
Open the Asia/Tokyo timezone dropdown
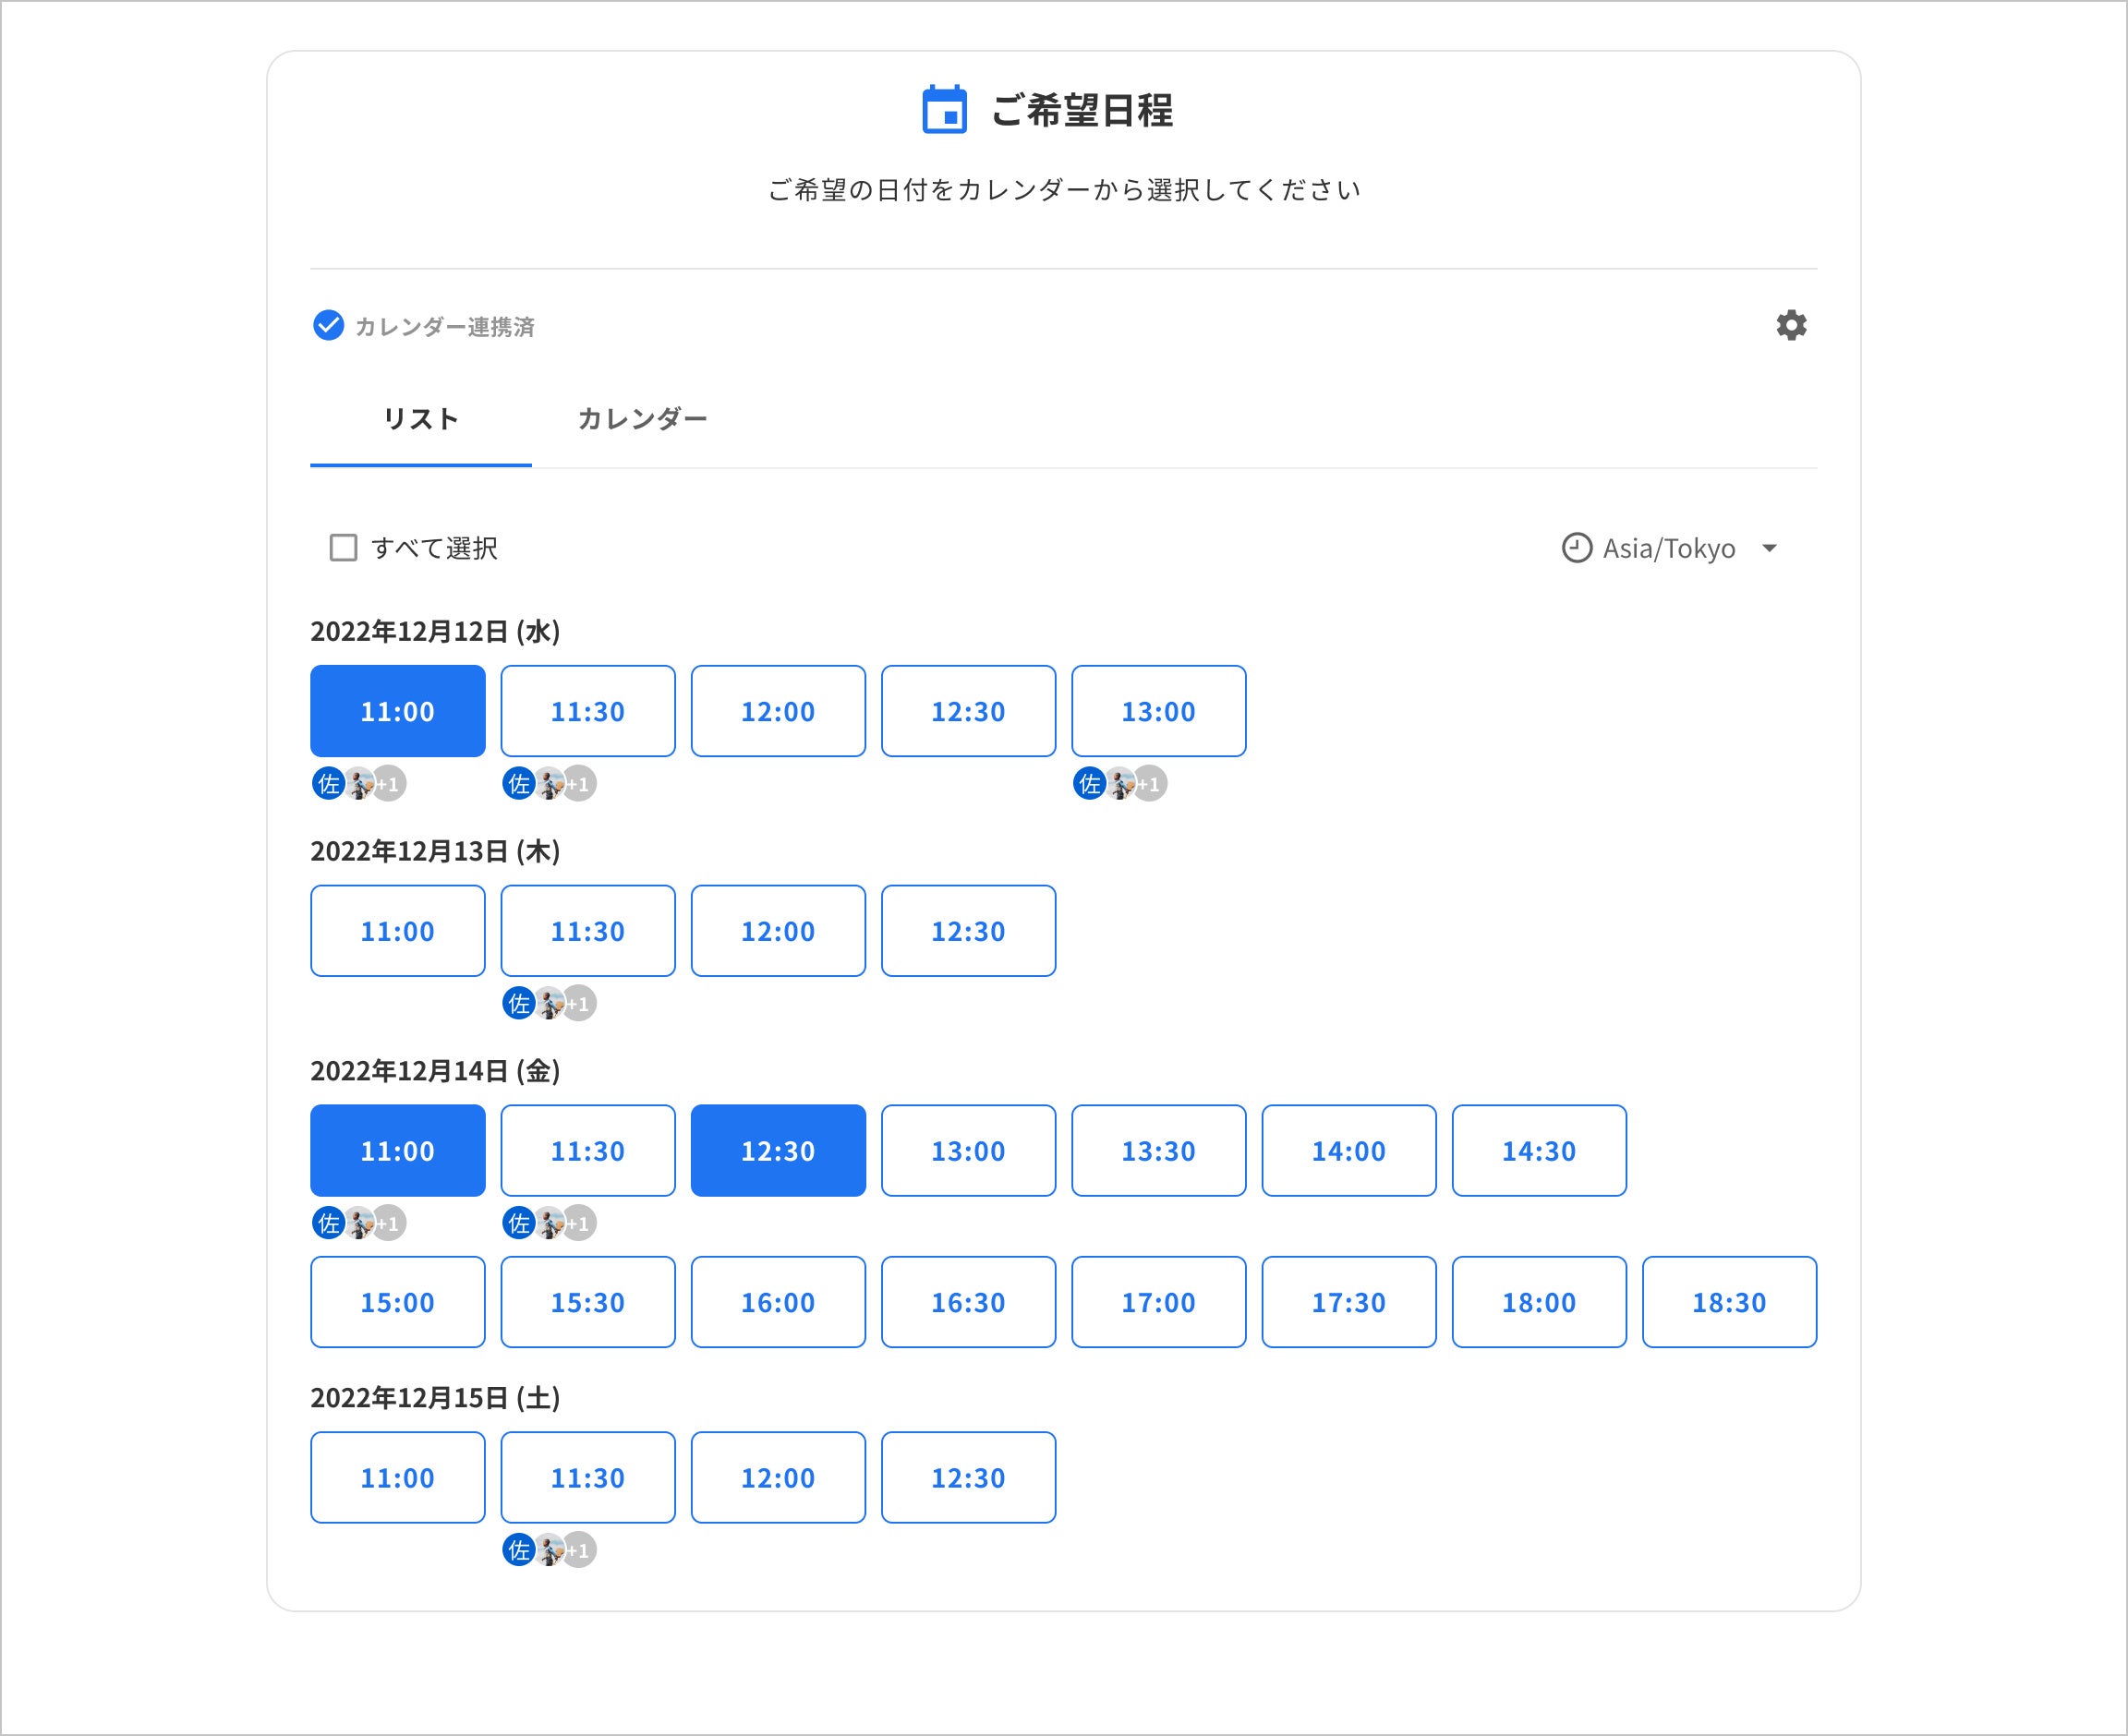tap(1668, 548)
